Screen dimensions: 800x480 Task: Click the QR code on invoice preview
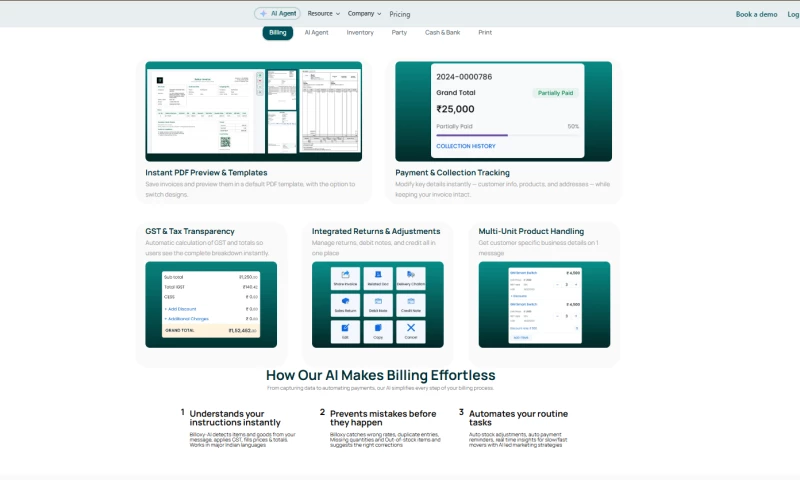click(226, 142)
